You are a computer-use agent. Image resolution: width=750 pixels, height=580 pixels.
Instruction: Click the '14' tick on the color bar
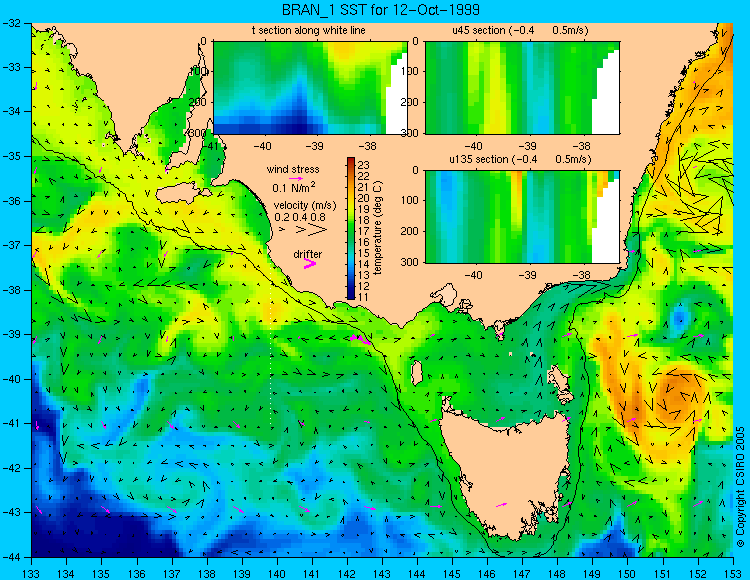click(x=364, y=264)
